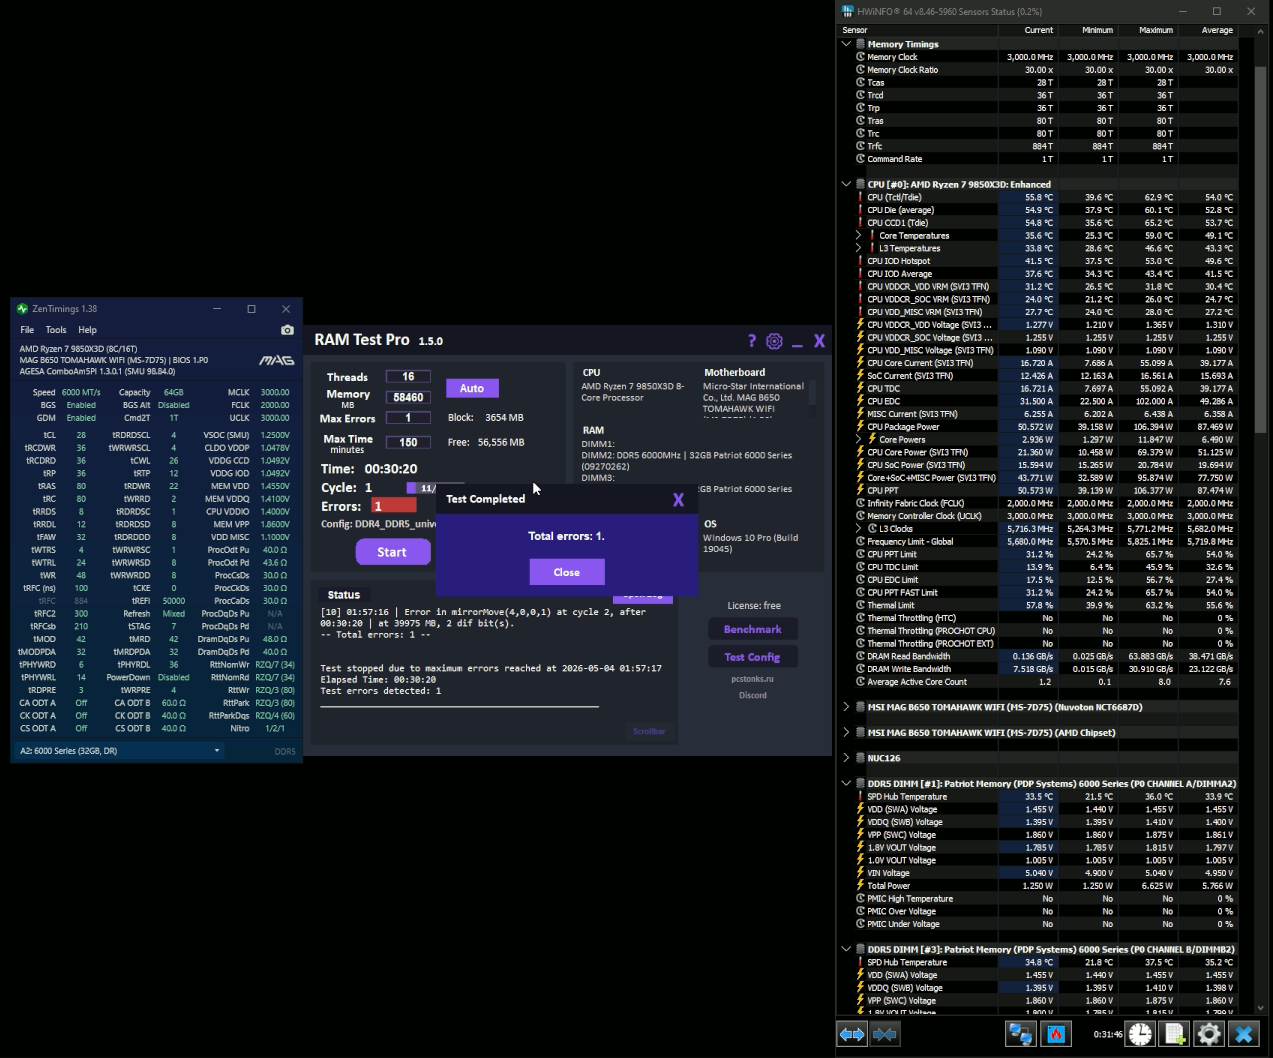Click the DRAM Read Bandwidth sensor icon
1273x1058 pixels.
tap(860, 656)
